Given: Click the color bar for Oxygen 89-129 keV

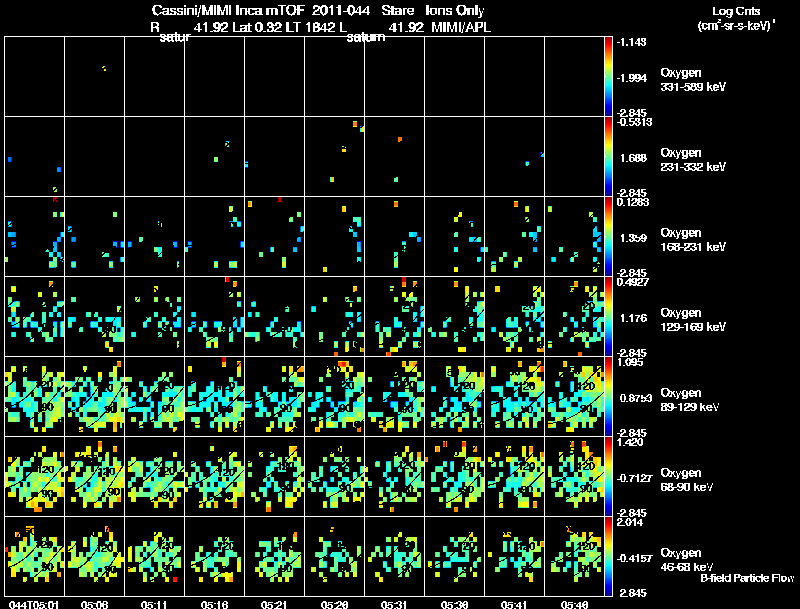Looking at the screenshot, I should click(608, 396).
